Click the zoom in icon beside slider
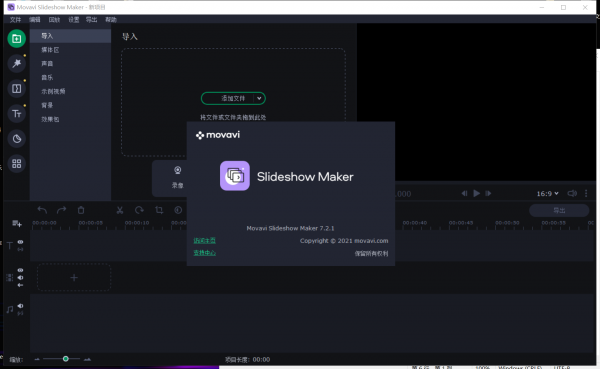600x369 pixels. pos(87,359)
